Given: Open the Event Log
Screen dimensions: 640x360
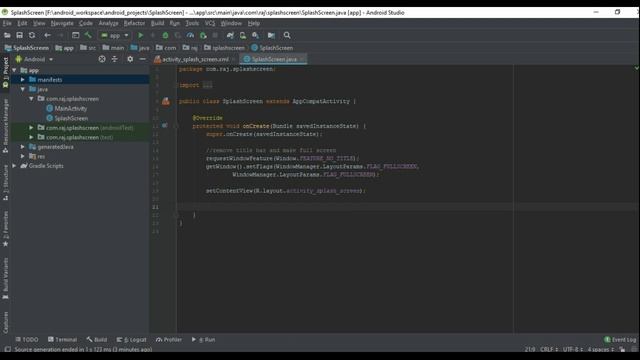Looking at the screenshot, I should click(620, 340).
